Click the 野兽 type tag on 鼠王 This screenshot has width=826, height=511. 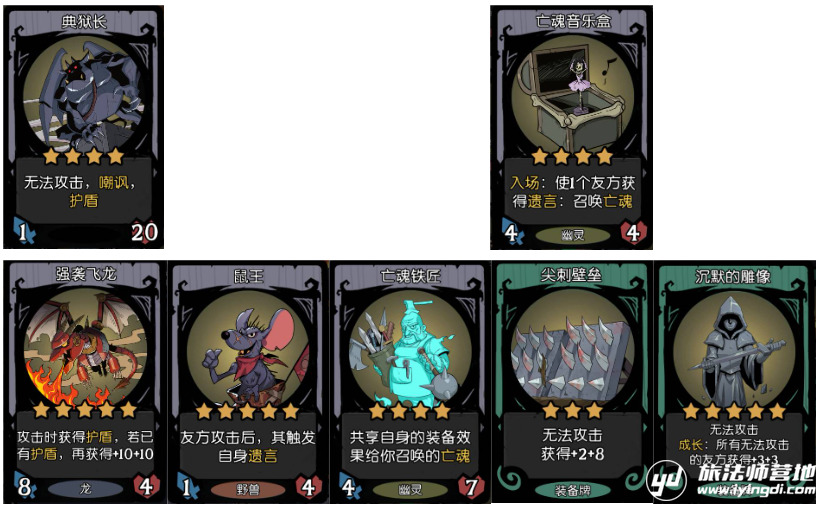248,489
